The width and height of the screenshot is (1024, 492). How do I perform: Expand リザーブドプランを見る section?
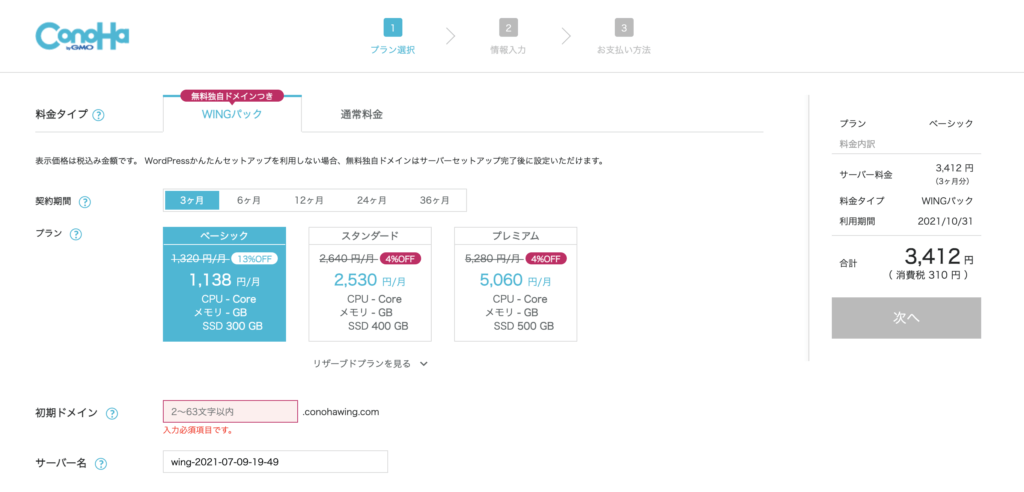(x=370, y=364)
